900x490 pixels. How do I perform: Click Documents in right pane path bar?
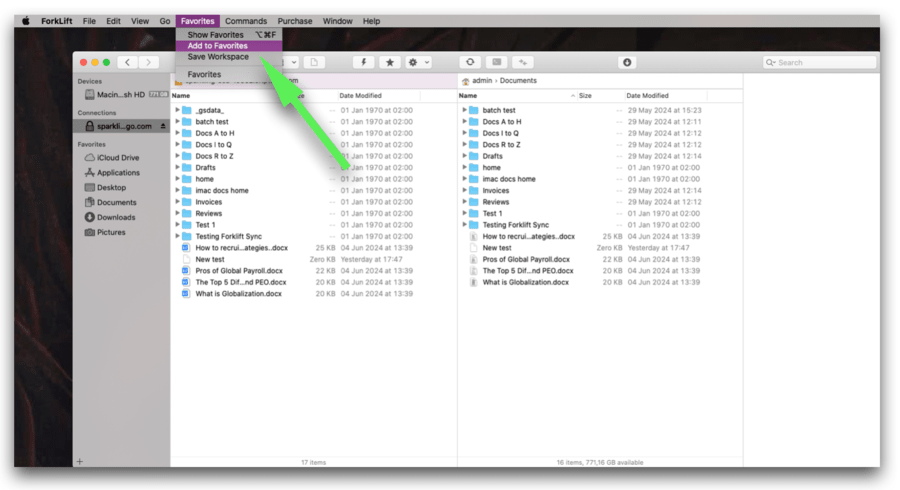tap(518, 80)
